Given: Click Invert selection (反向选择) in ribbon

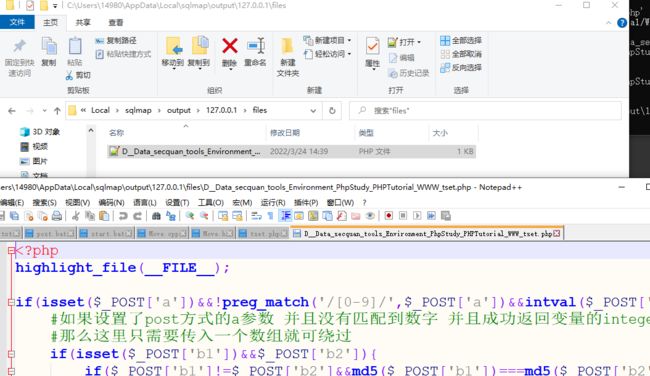Looking at the screenshot, I should (461, 68).
